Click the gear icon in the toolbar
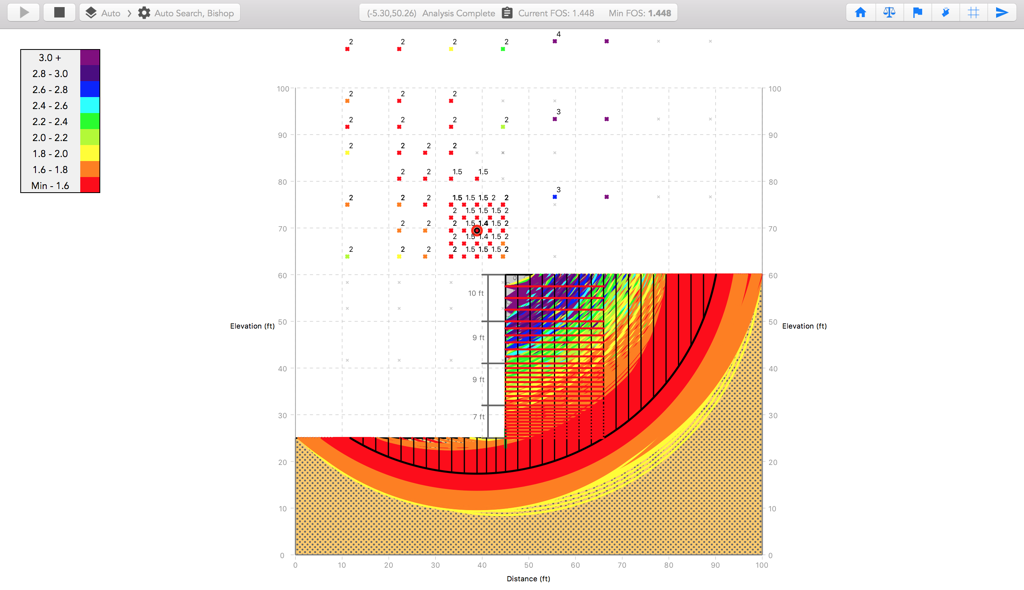The width and height of the screenshot is (1024, 590). [x=144, y=12]
